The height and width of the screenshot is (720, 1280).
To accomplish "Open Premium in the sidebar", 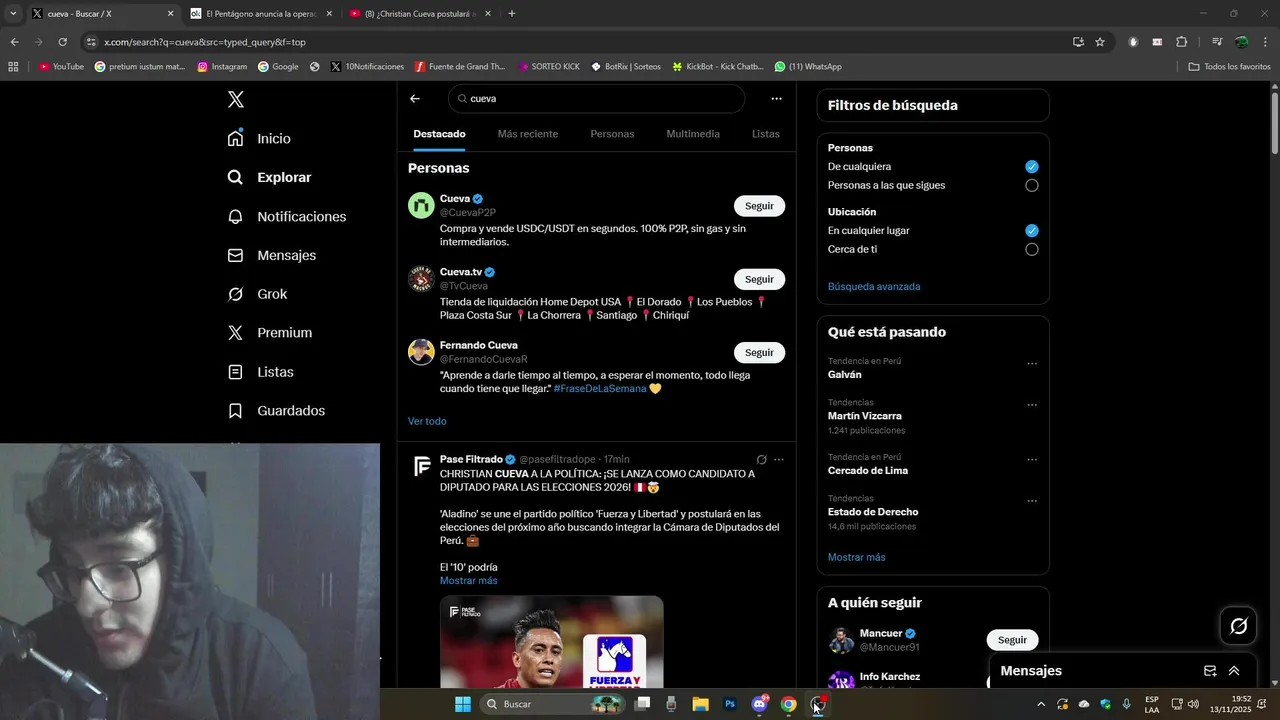I will click(x=269, y=333).
